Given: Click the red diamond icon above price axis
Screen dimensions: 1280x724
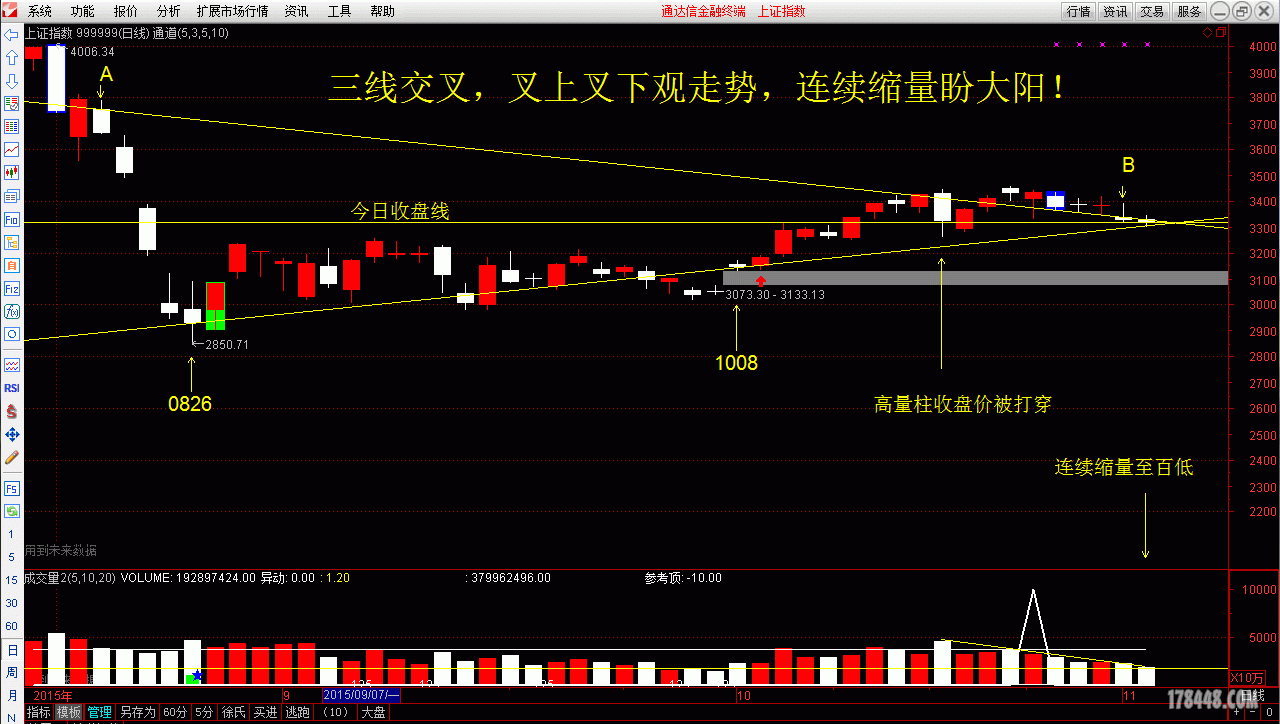Looking at the screenshot, I should tap(1208, 33).
